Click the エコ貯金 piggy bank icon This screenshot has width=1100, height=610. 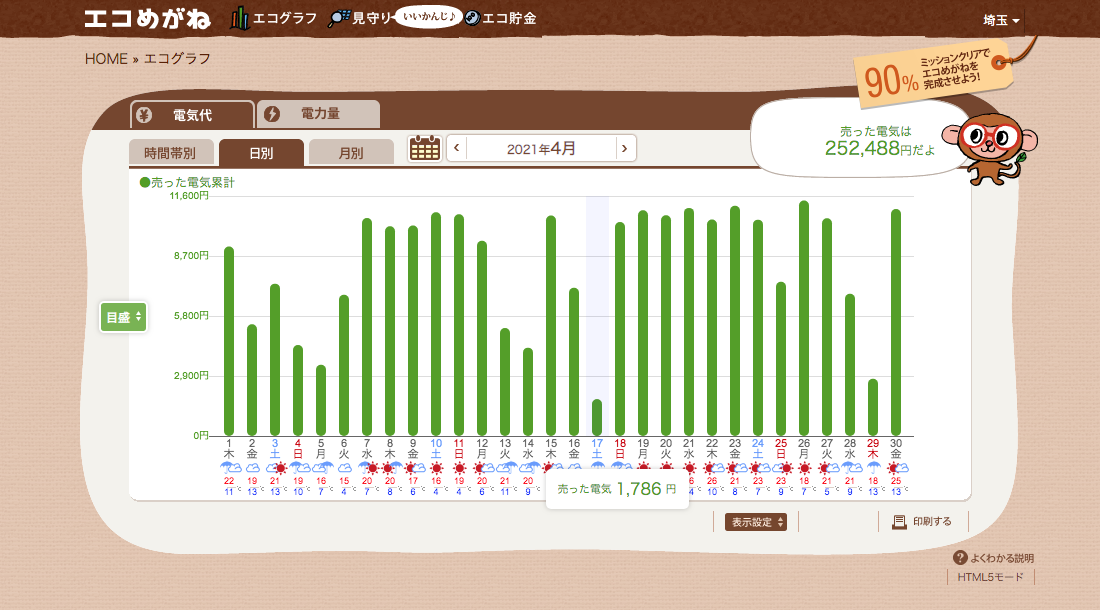pyautogui.click(x=472, y=18)
